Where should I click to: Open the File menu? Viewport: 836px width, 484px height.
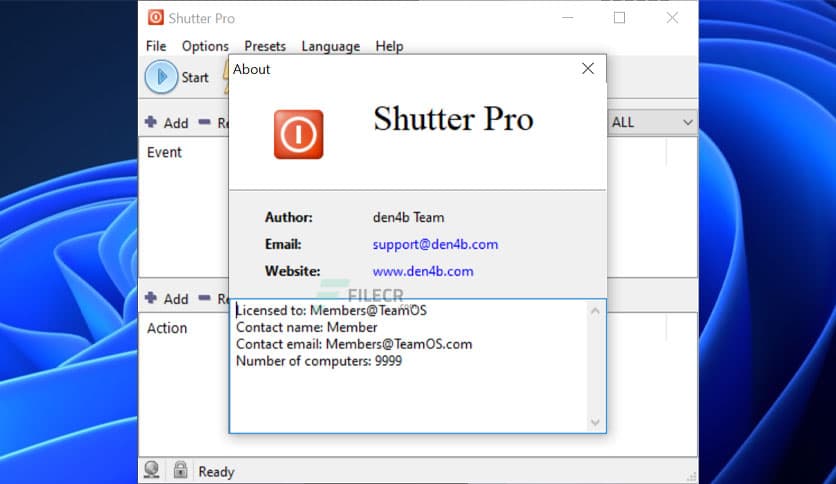tap(156, 46)
